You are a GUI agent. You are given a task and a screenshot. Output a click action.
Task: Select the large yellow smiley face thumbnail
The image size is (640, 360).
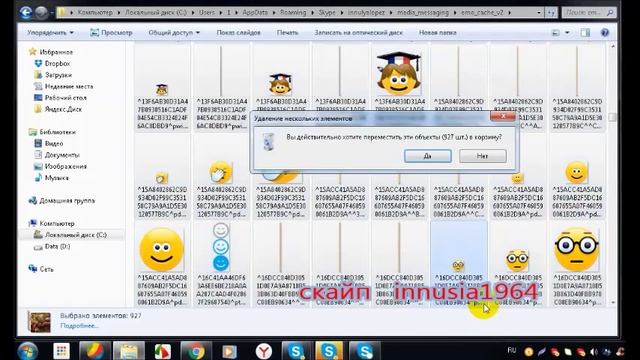[x=162, y=249]
